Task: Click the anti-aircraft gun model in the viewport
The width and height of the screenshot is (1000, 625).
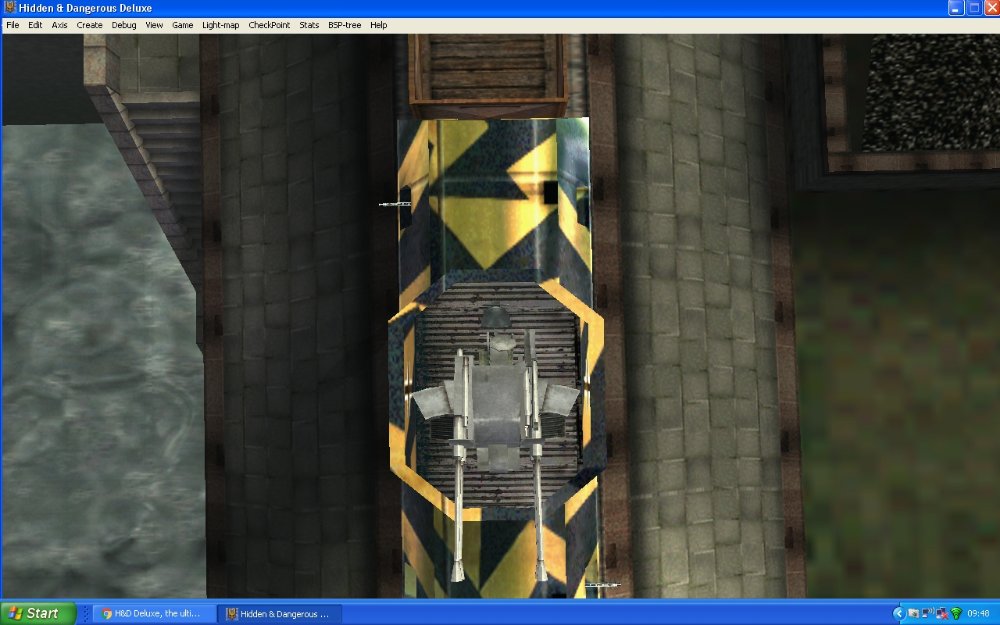Action: [496, 446]
